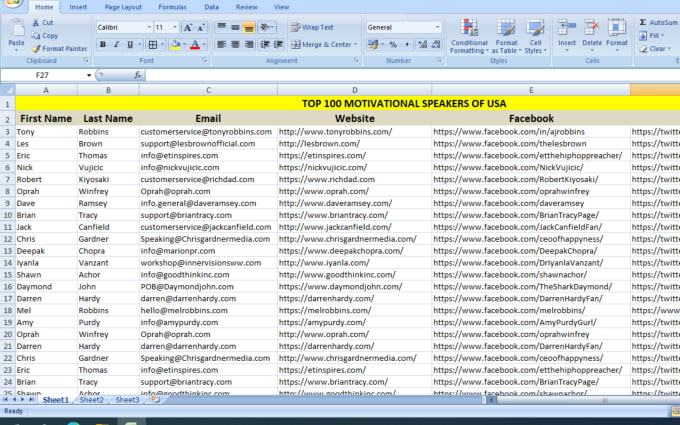Click the Insert Function fx icon
Image resolution: width=680 pixels, height=425 pixels.
137,75
